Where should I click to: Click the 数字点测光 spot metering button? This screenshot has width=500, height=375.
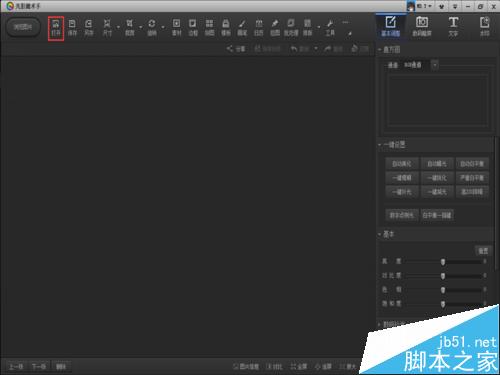click(x=402, y=215)
